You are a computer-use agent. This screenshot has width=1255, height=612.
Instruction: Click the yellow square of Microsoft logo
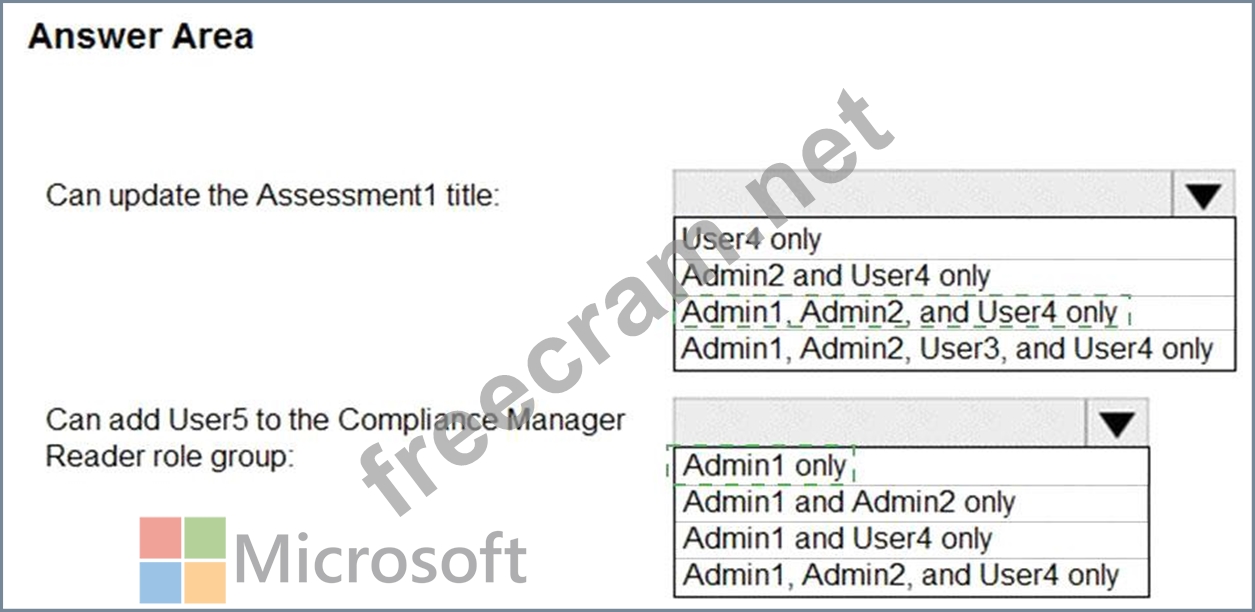pyautogui.click(x=205, y=582)
